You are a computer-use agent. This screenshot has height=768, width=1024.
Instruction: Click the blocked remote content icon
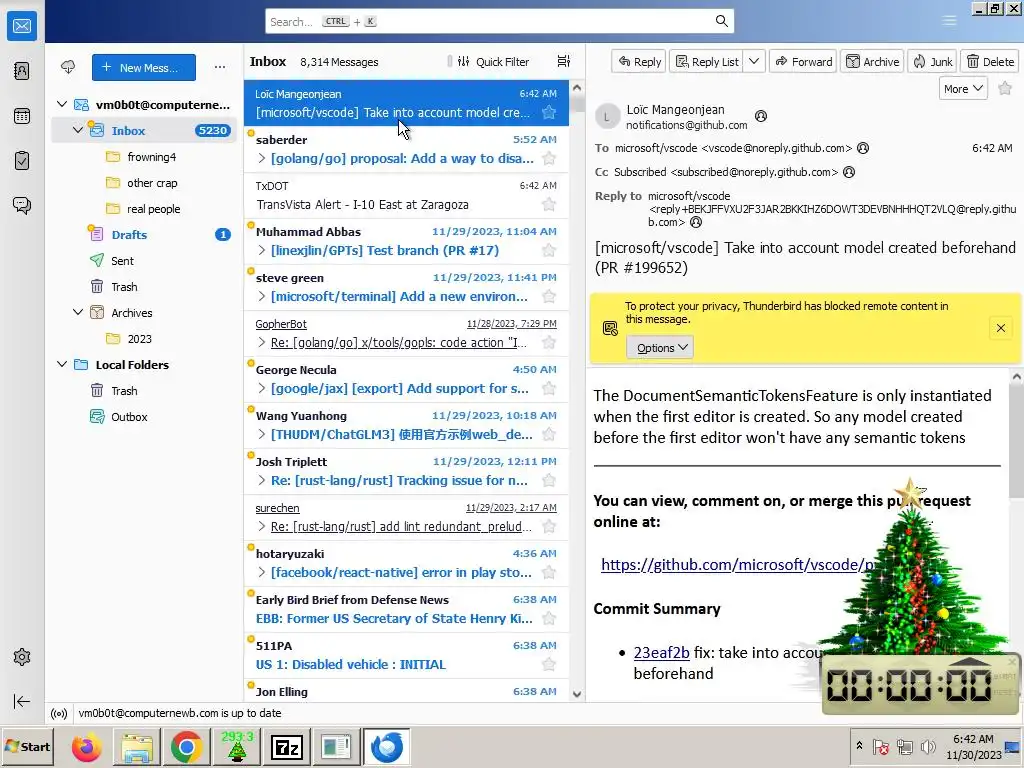tap(610, 328)
